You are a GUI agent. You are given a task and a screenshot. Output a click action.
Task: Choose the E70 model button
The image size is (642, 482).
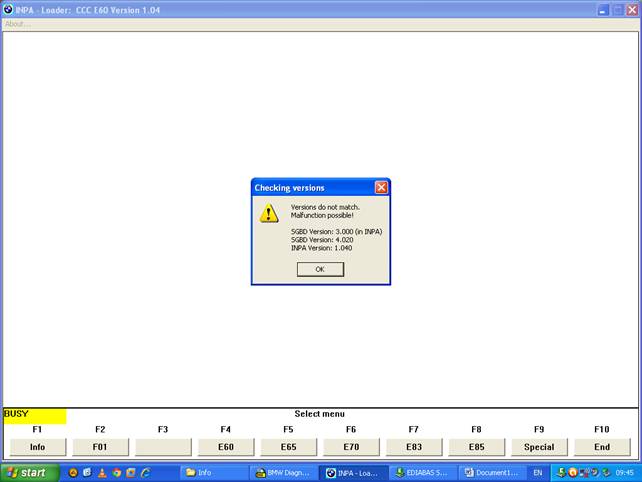(351, 447)
